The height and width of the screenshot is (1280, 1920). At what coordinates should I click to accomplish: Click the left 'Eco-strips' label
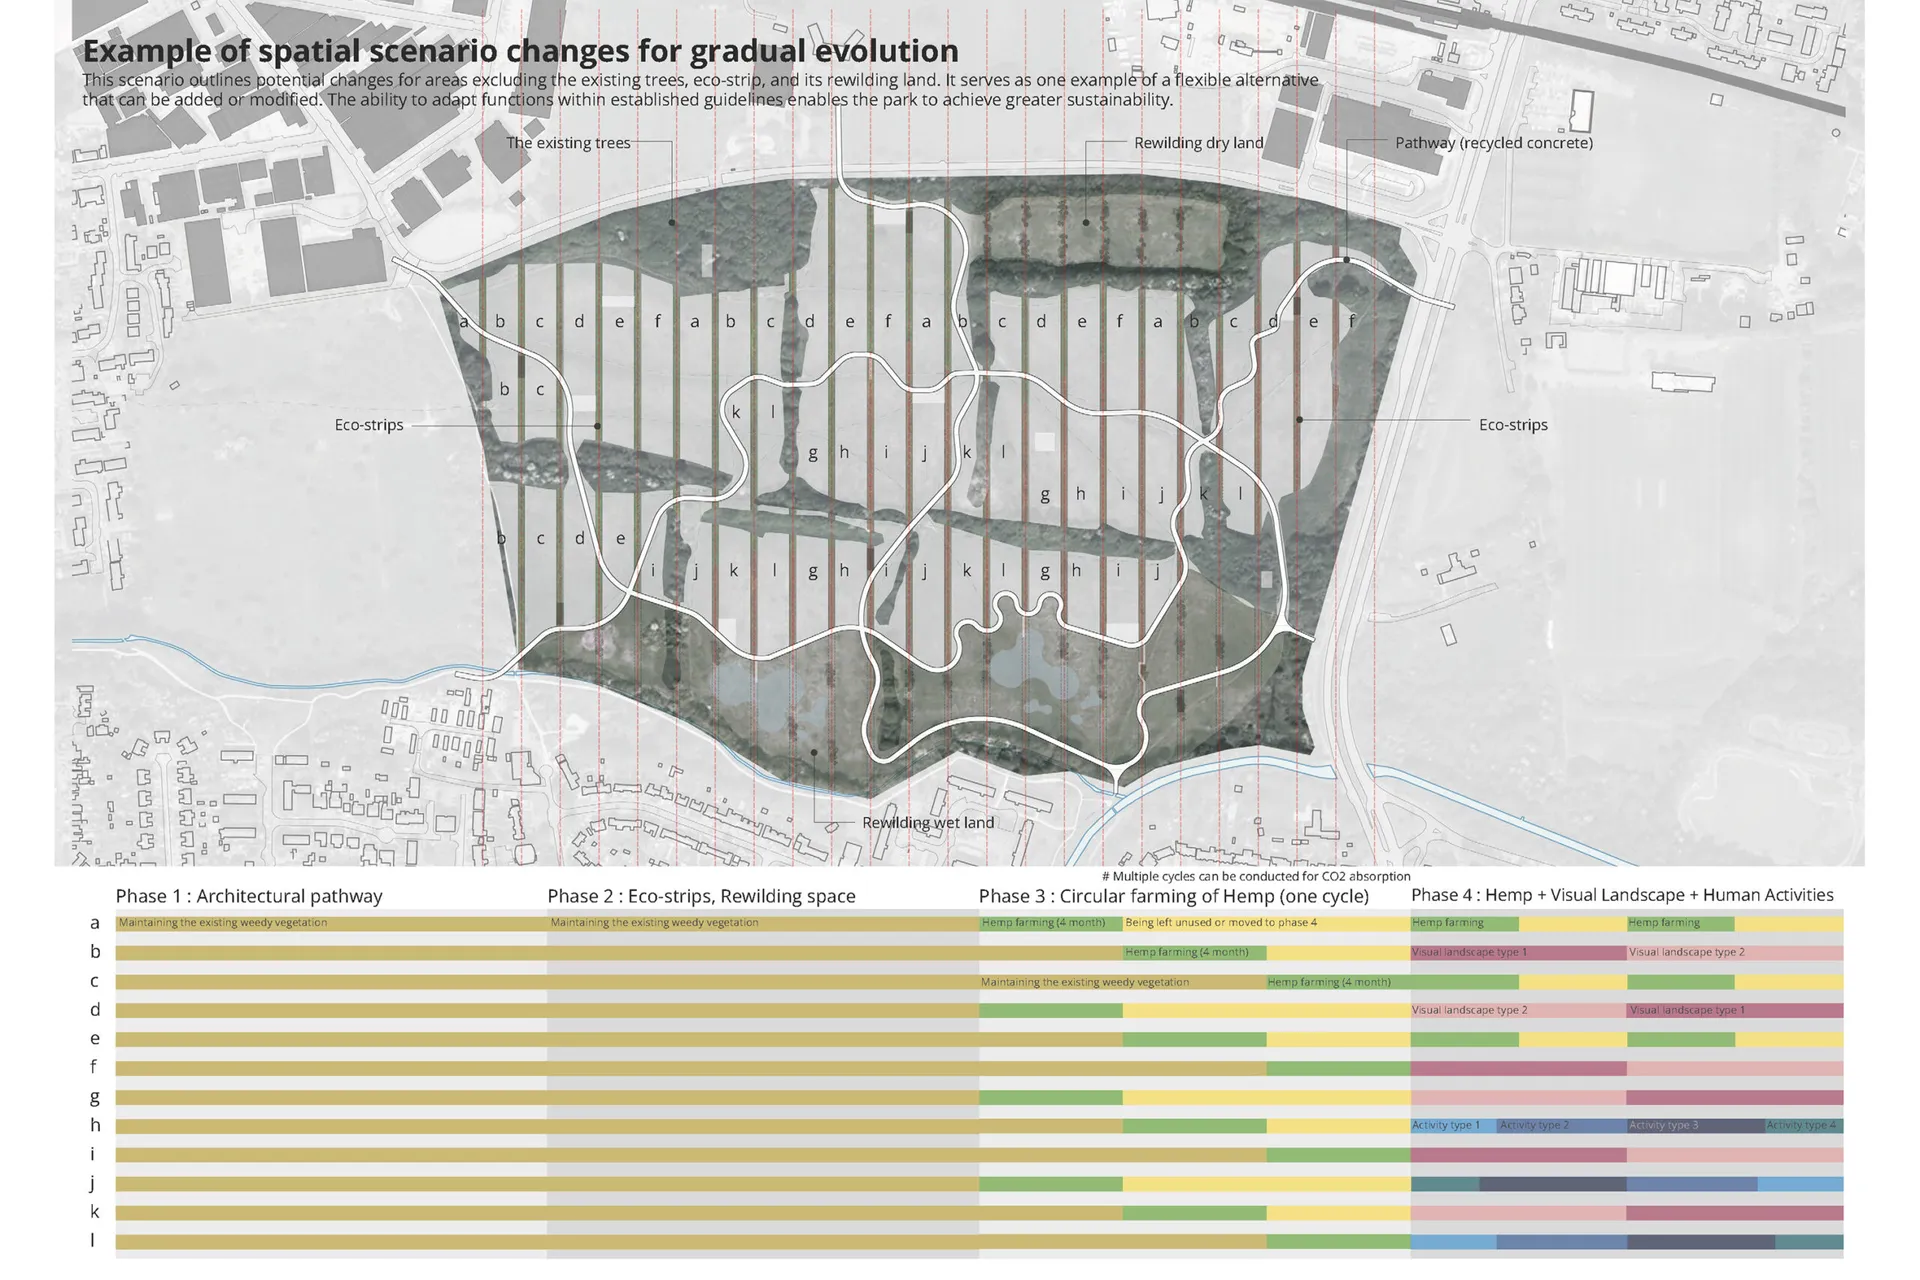(x=369, y=425)
